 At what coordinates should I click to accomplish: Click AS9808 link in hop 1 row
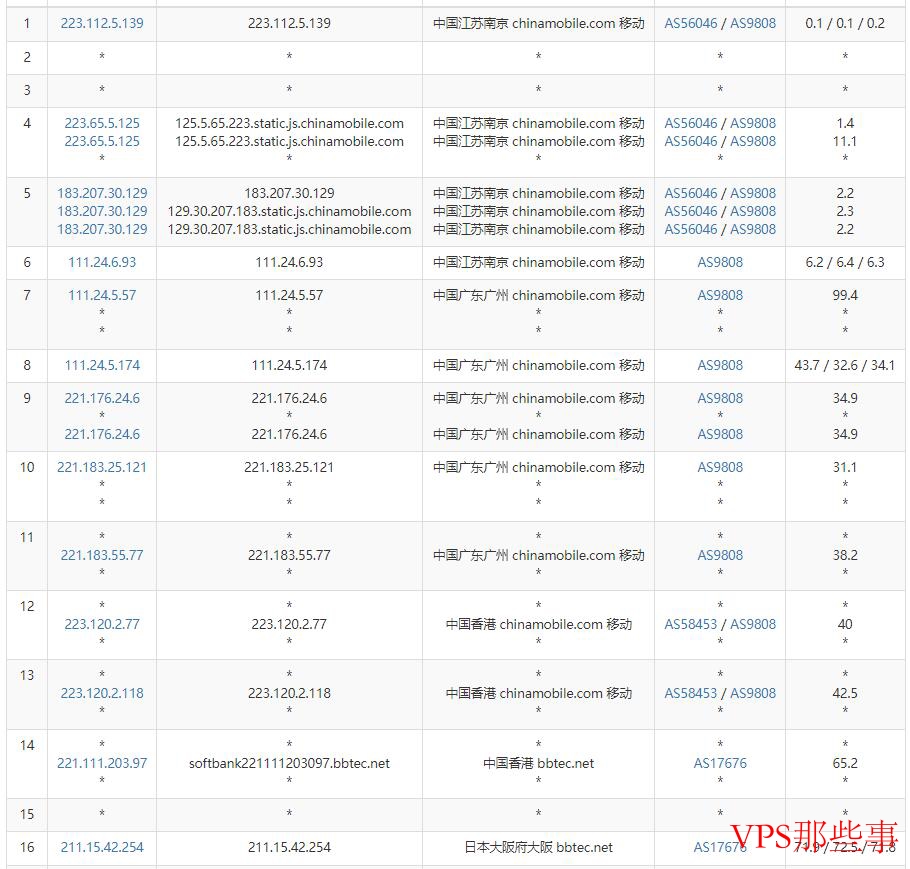point(753,23)
